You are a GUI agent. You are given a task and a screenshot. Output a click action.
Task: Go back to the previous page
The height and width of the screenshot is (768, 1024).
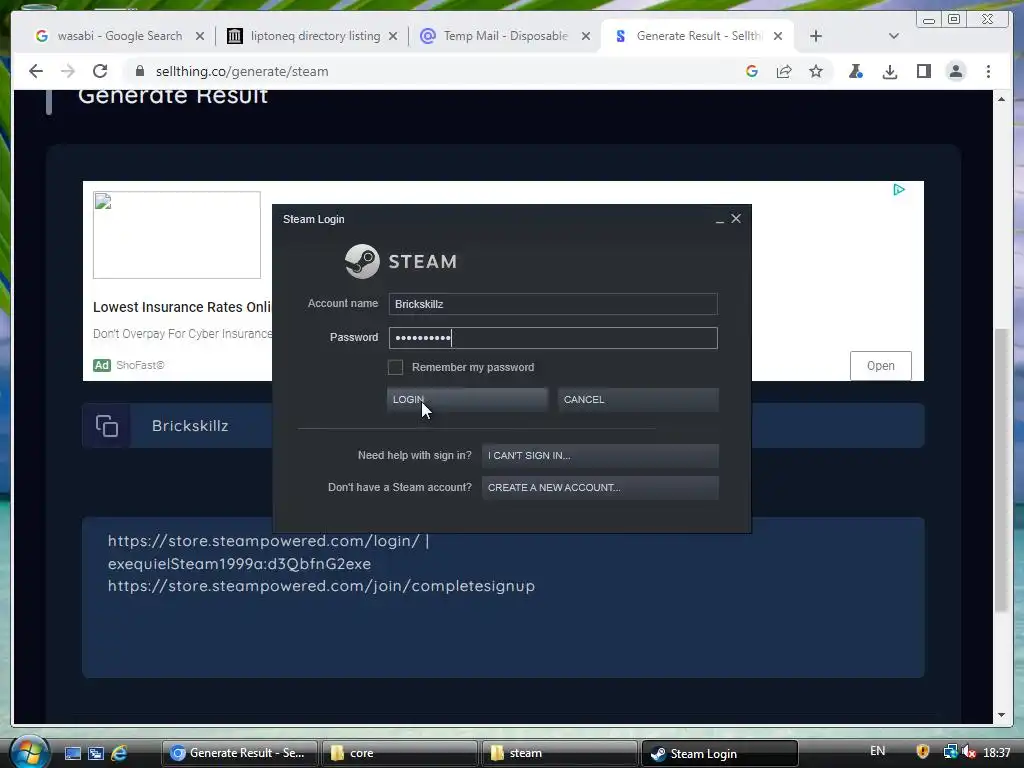click(x=36, y=71)
